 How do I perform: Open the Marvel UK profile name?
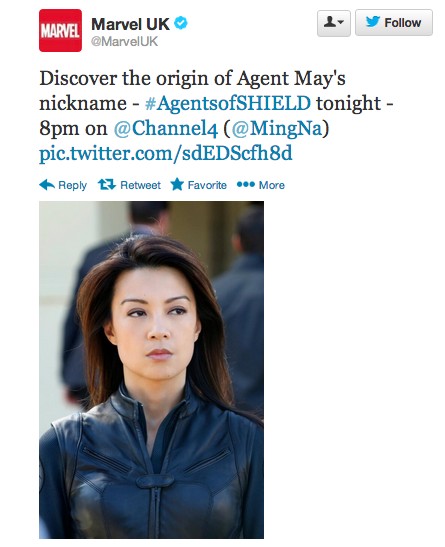click(130, 24)
